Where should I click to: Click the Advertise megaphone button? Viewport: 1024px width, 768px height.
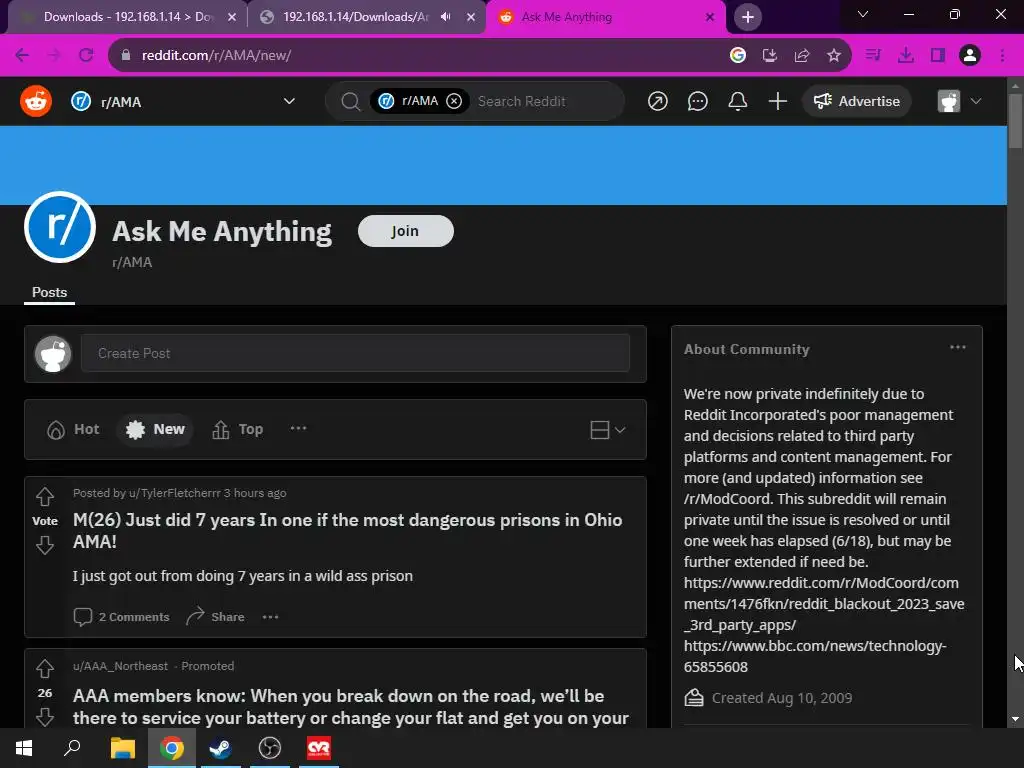coord(856,101)
